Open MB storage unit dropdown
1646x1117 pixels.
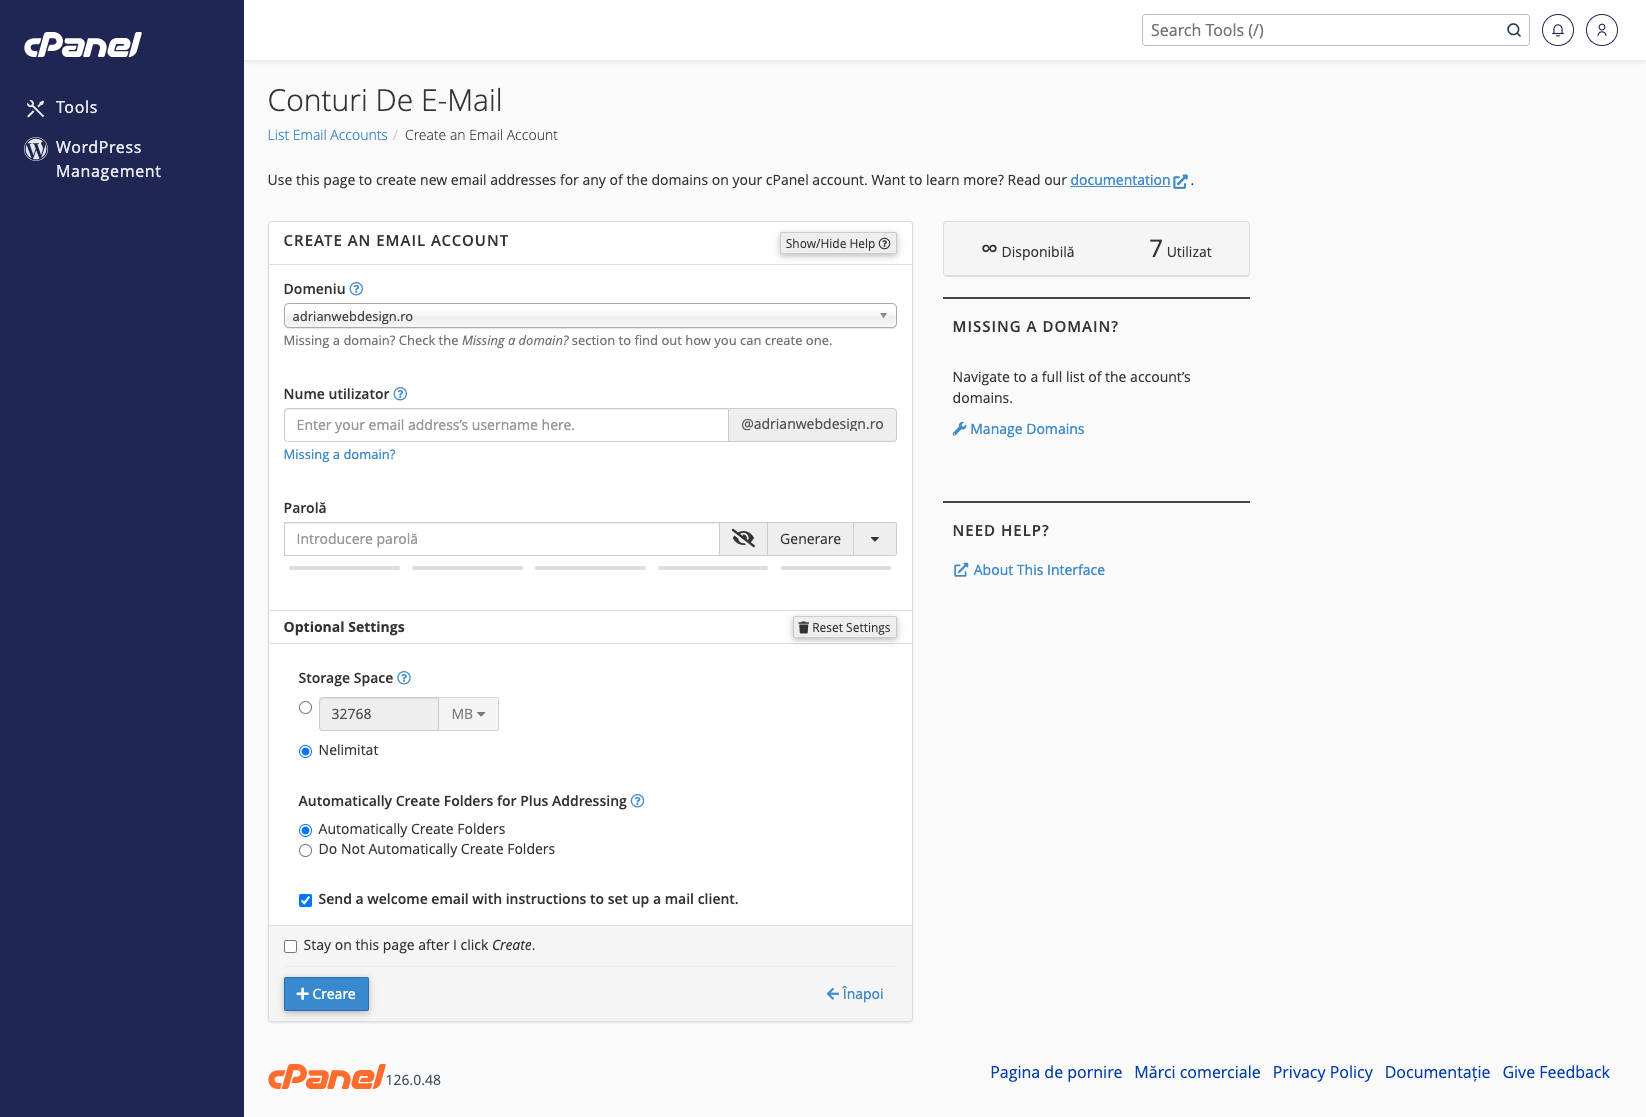(x=468, y=714)
